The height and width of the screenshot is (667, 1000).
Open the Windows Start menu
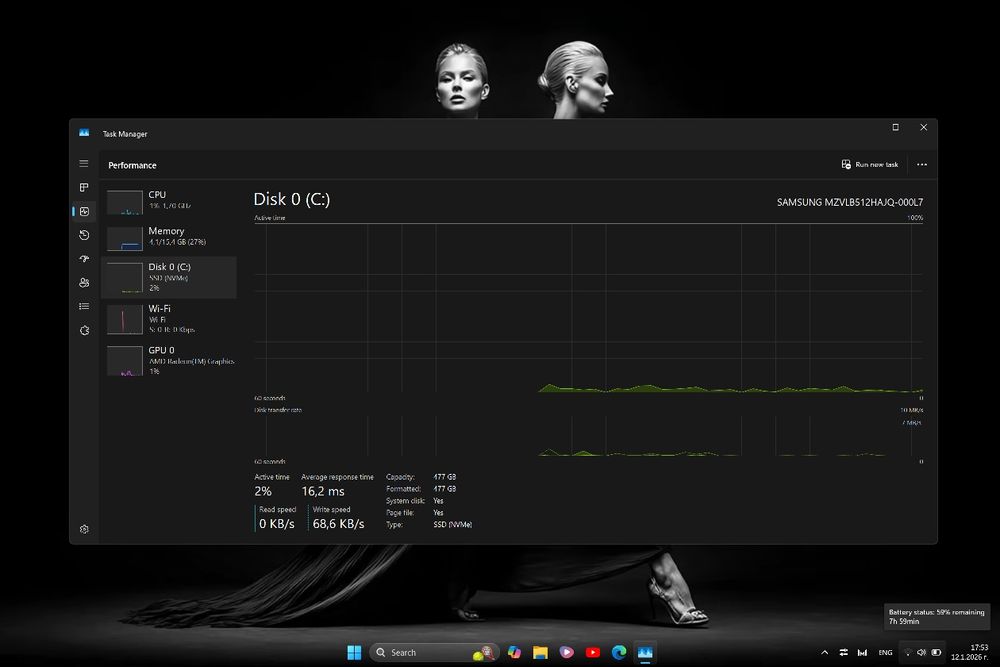354,652
